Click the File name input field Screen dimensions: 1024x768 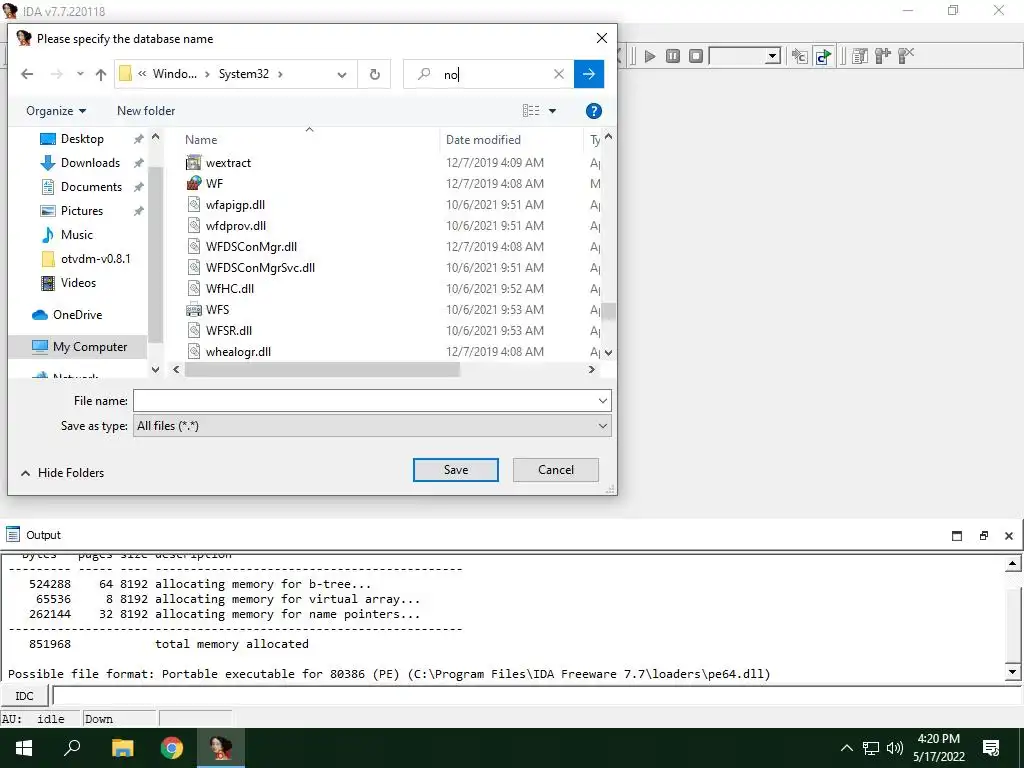[x=364, y=400]
